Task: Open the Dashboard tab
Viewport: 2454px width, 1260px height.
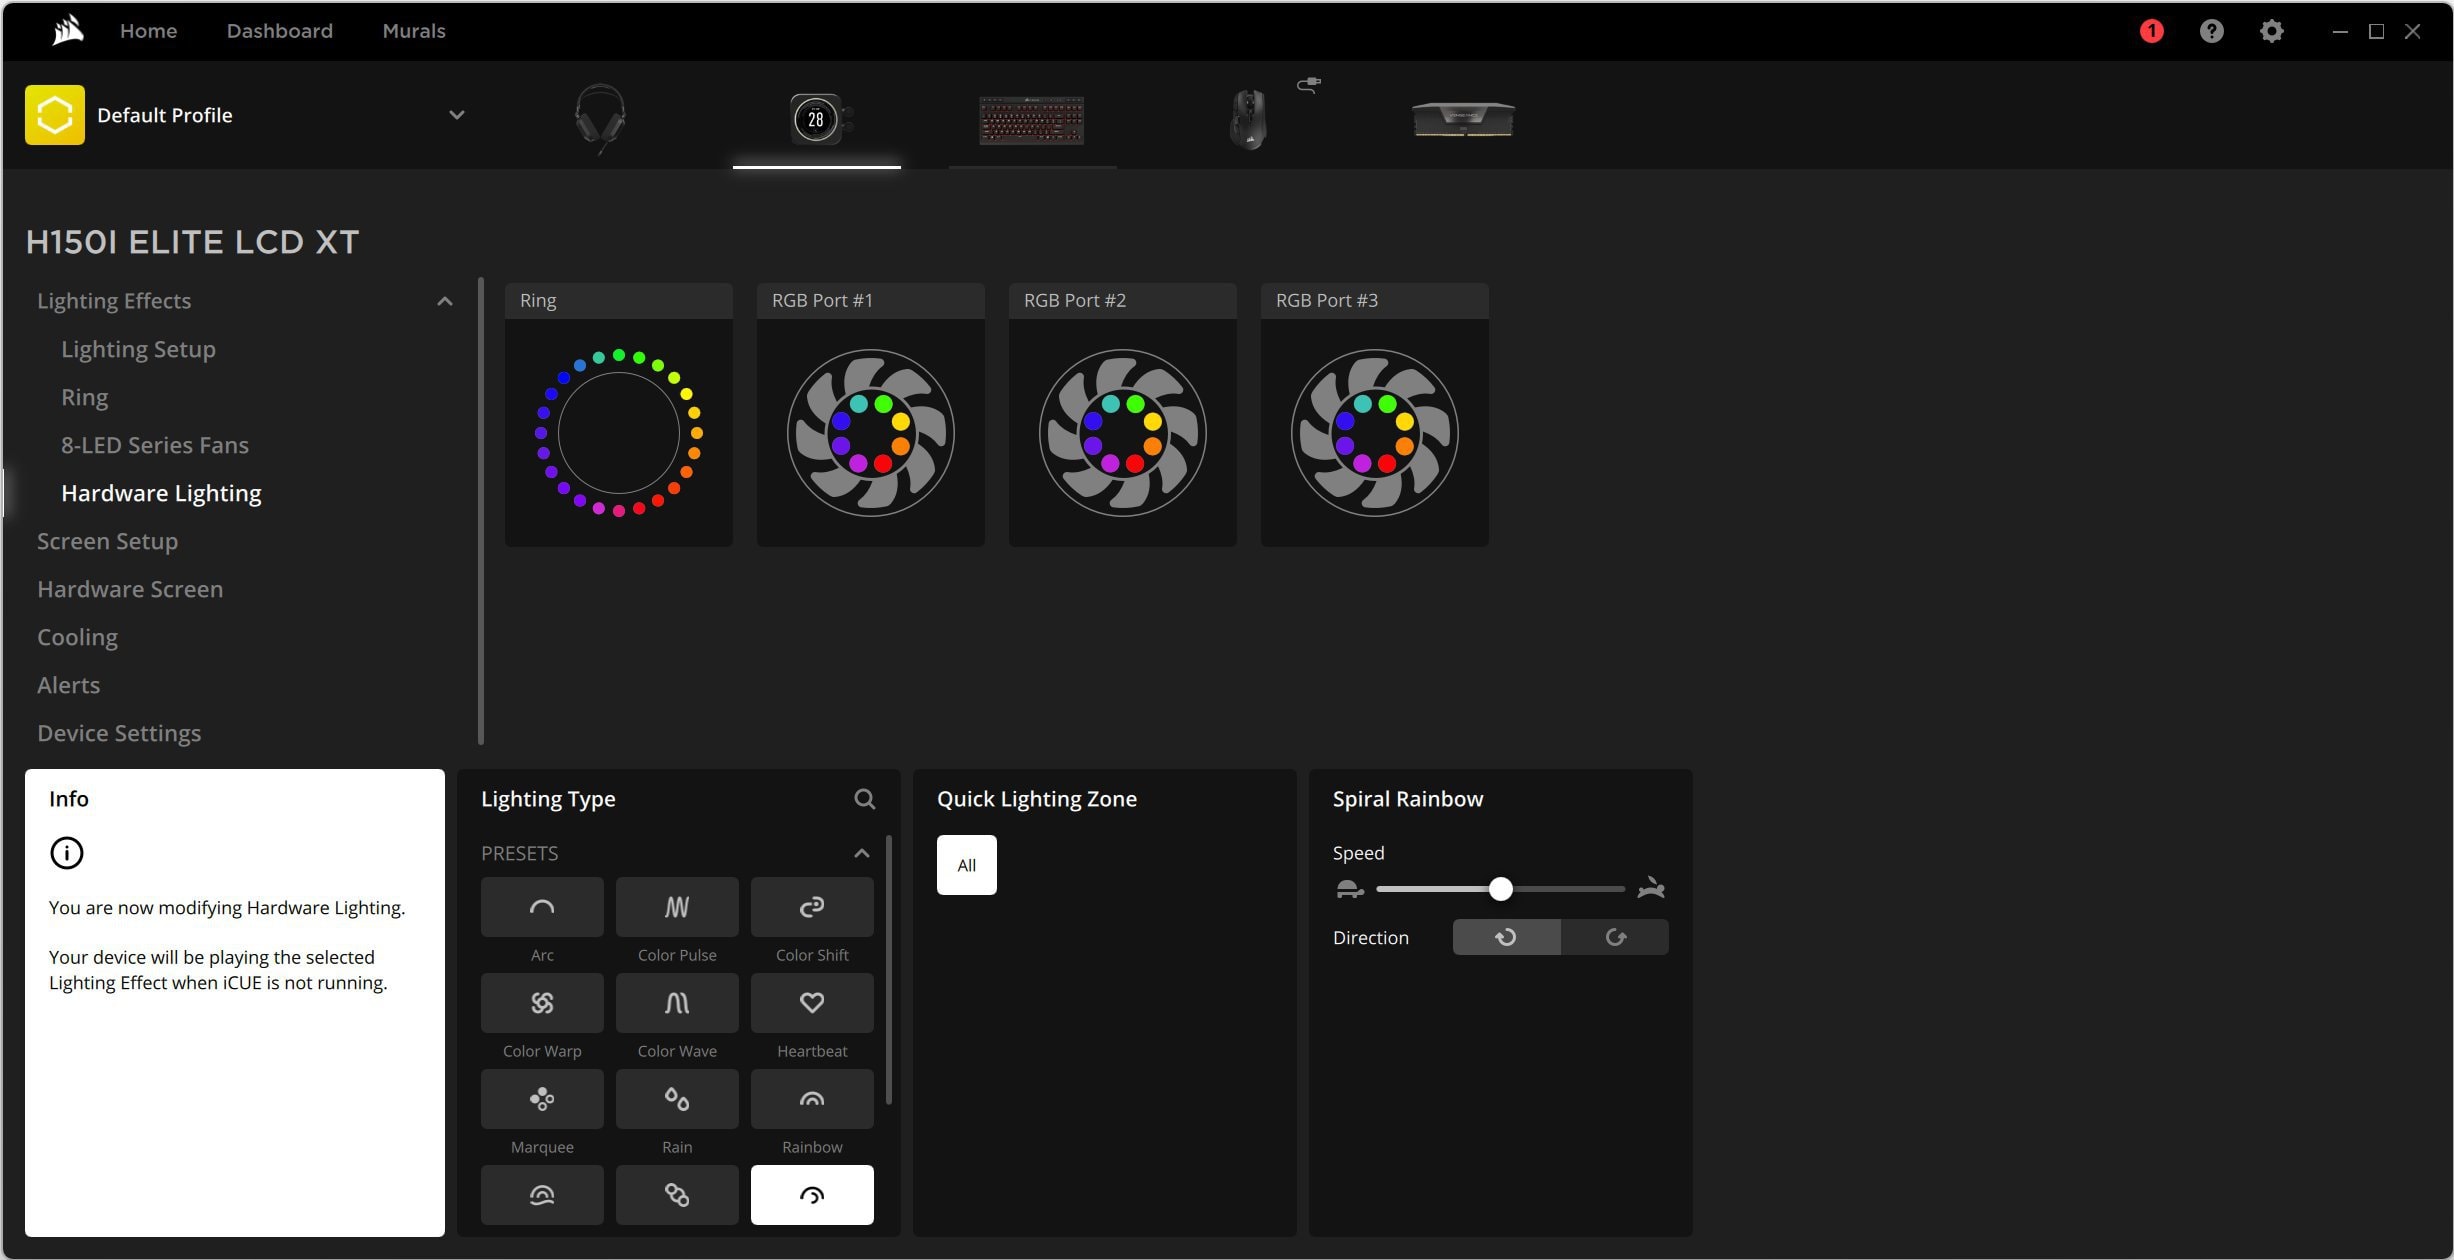Action: coord(280,31)
